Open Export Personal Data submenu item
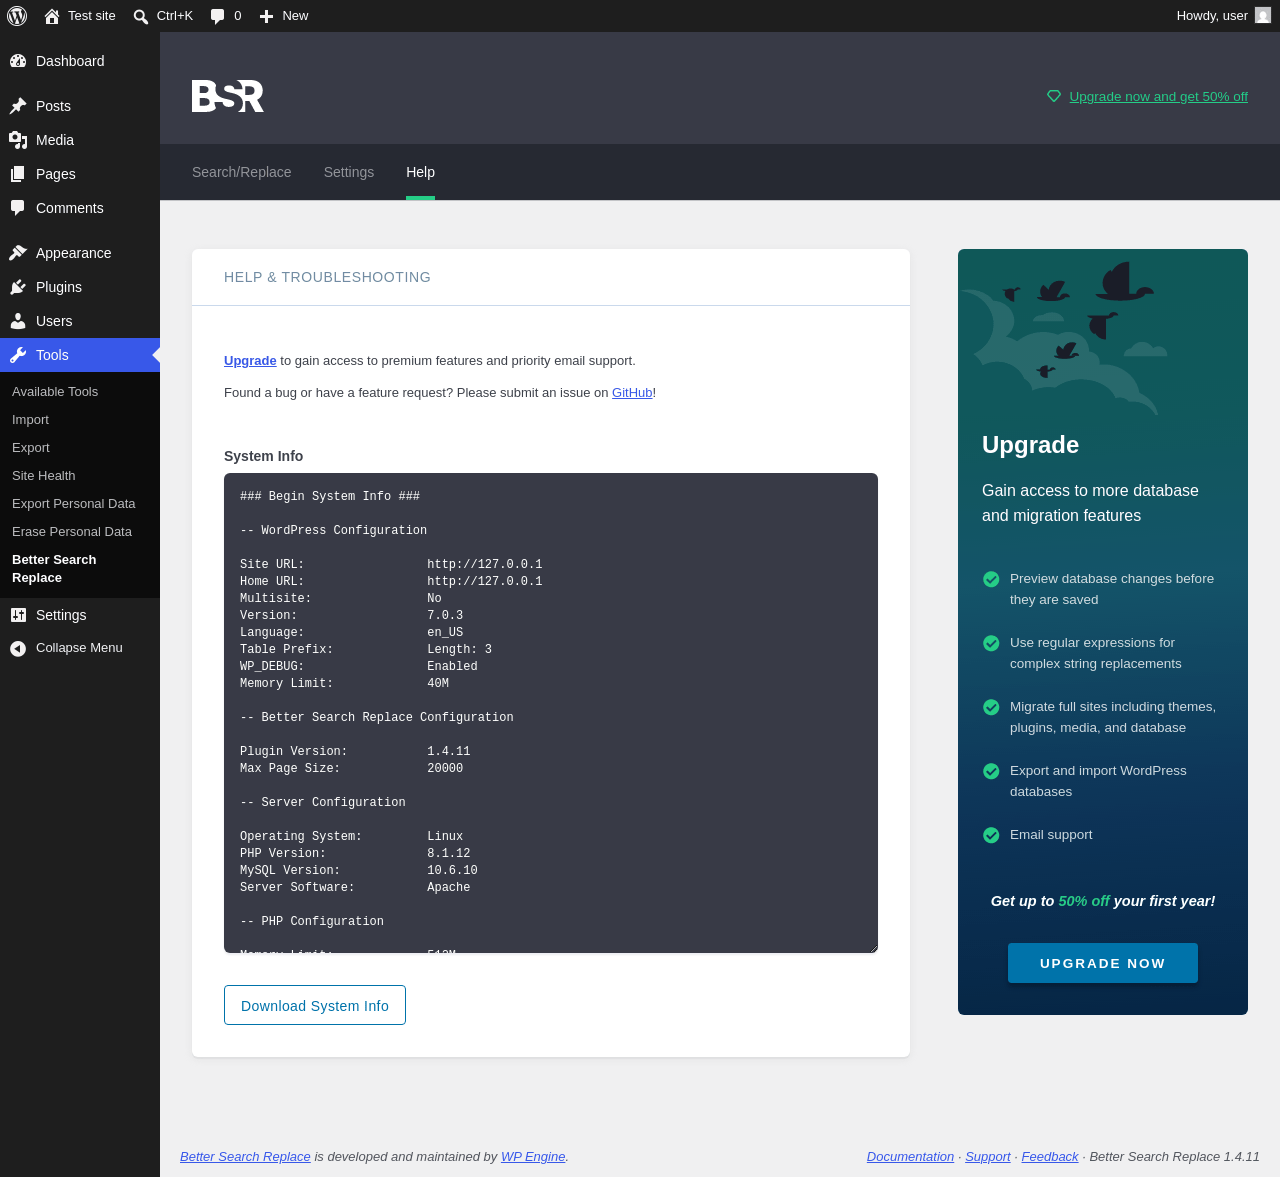The height and width of the screenshot is (1177, 1280). coord(74,504)
